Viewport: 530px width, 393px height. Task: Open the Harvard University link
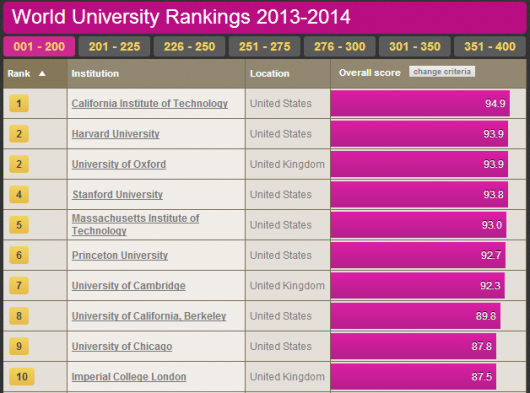[116, 134]
